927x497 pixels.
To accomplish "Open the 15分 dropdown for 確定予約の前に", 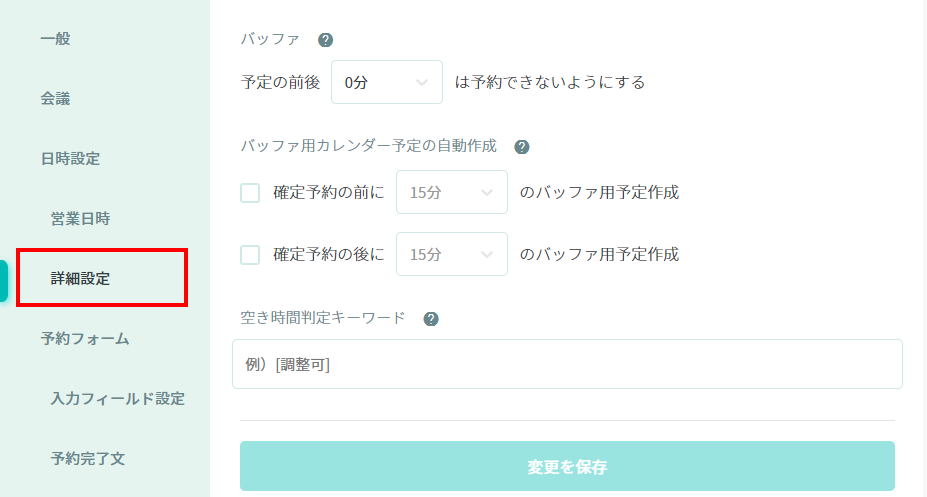I will pos(451,193).
